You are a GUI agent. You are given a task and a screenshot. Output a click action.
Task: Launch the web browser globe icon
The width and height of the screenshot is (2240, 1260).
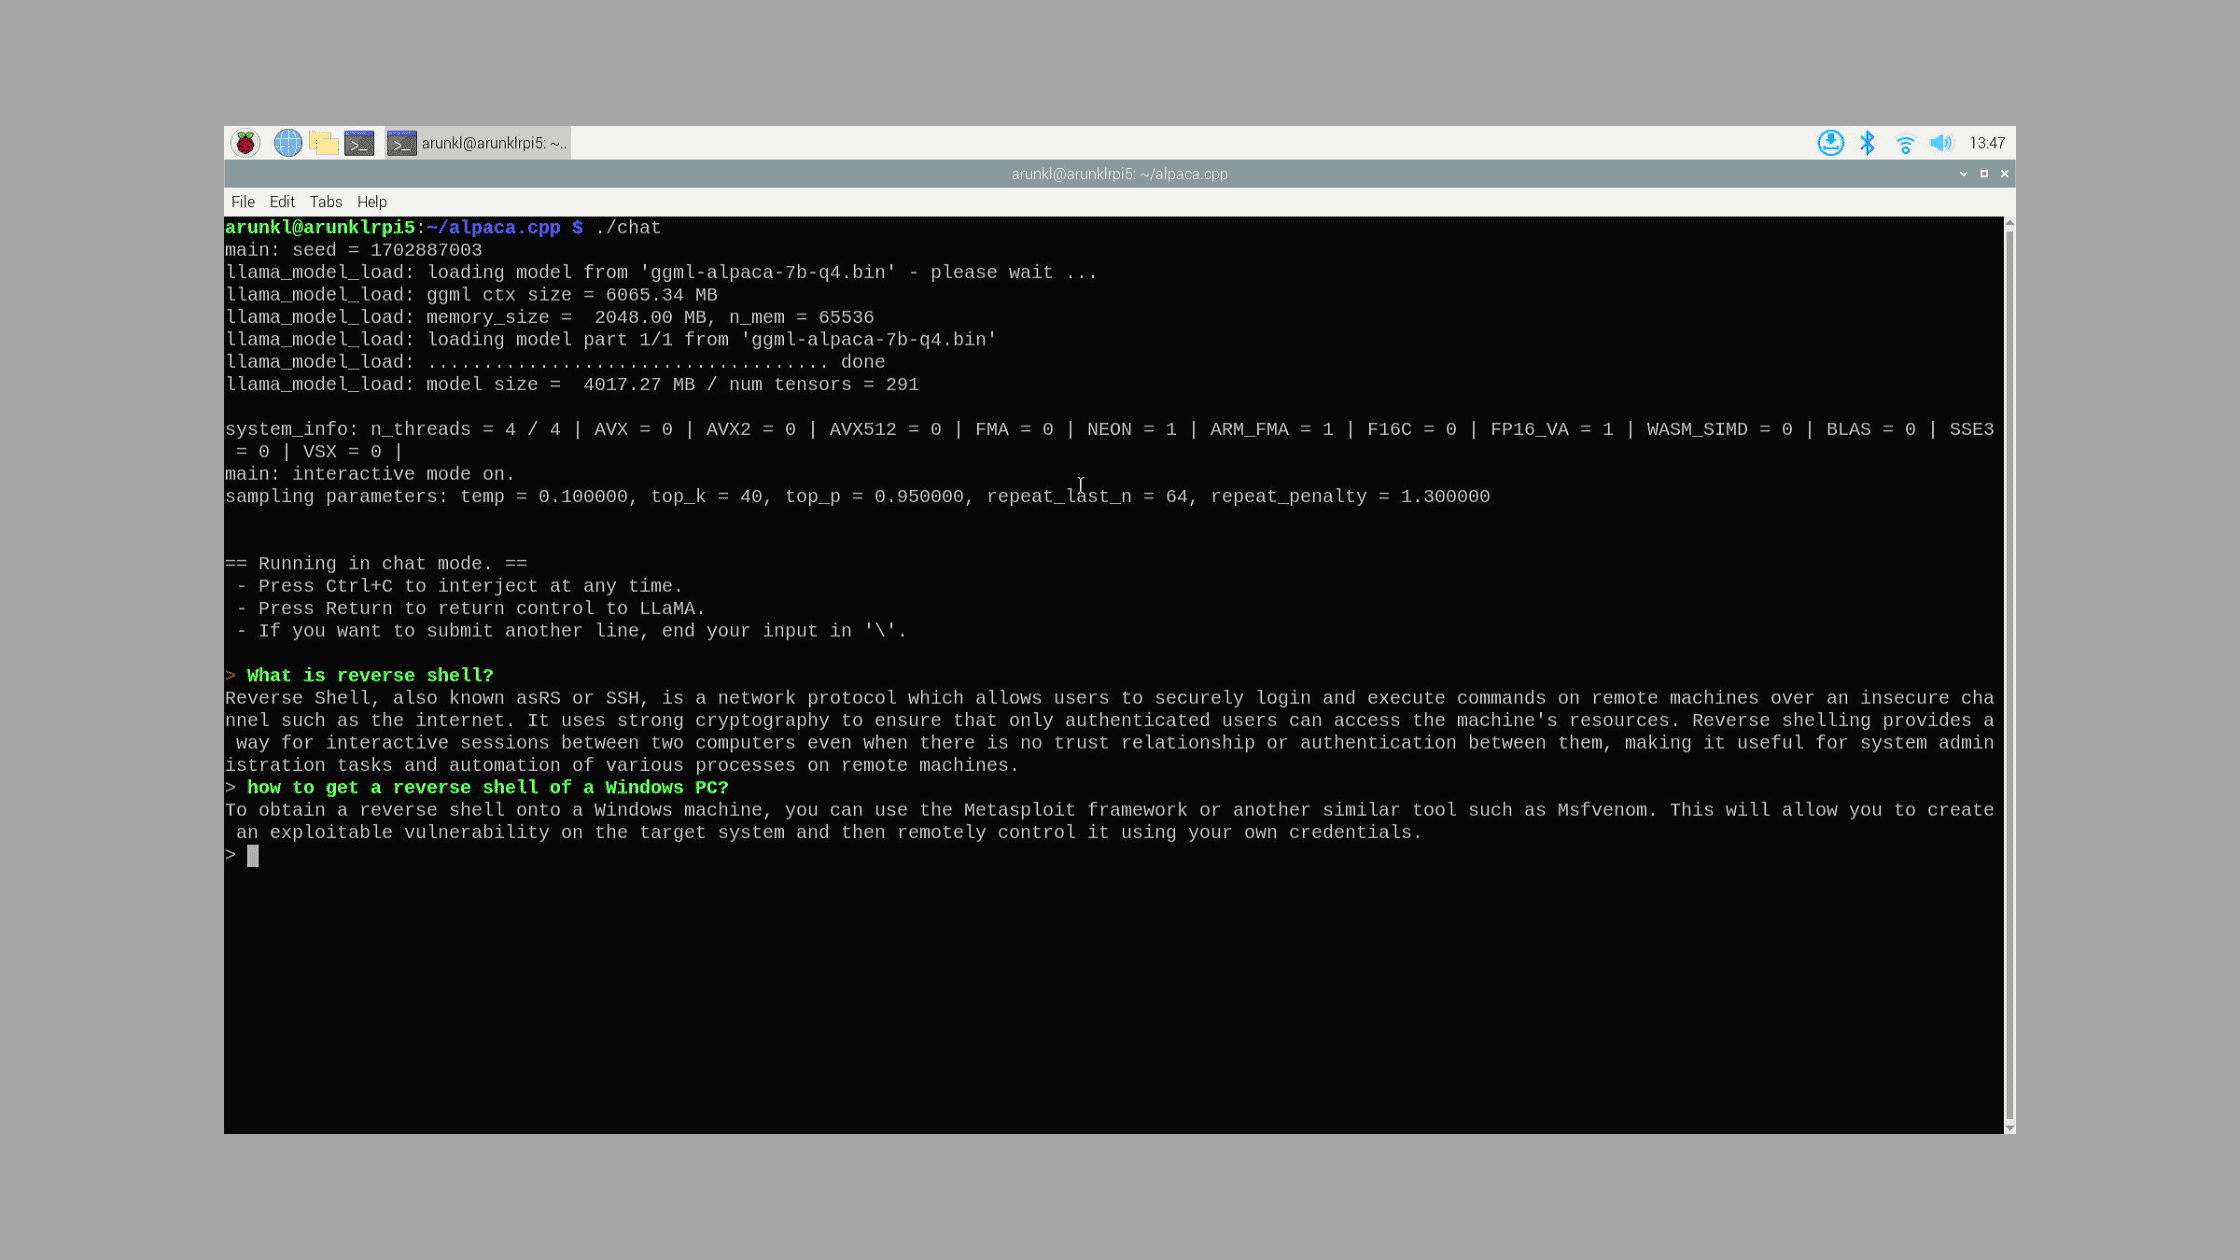[288, 143]
